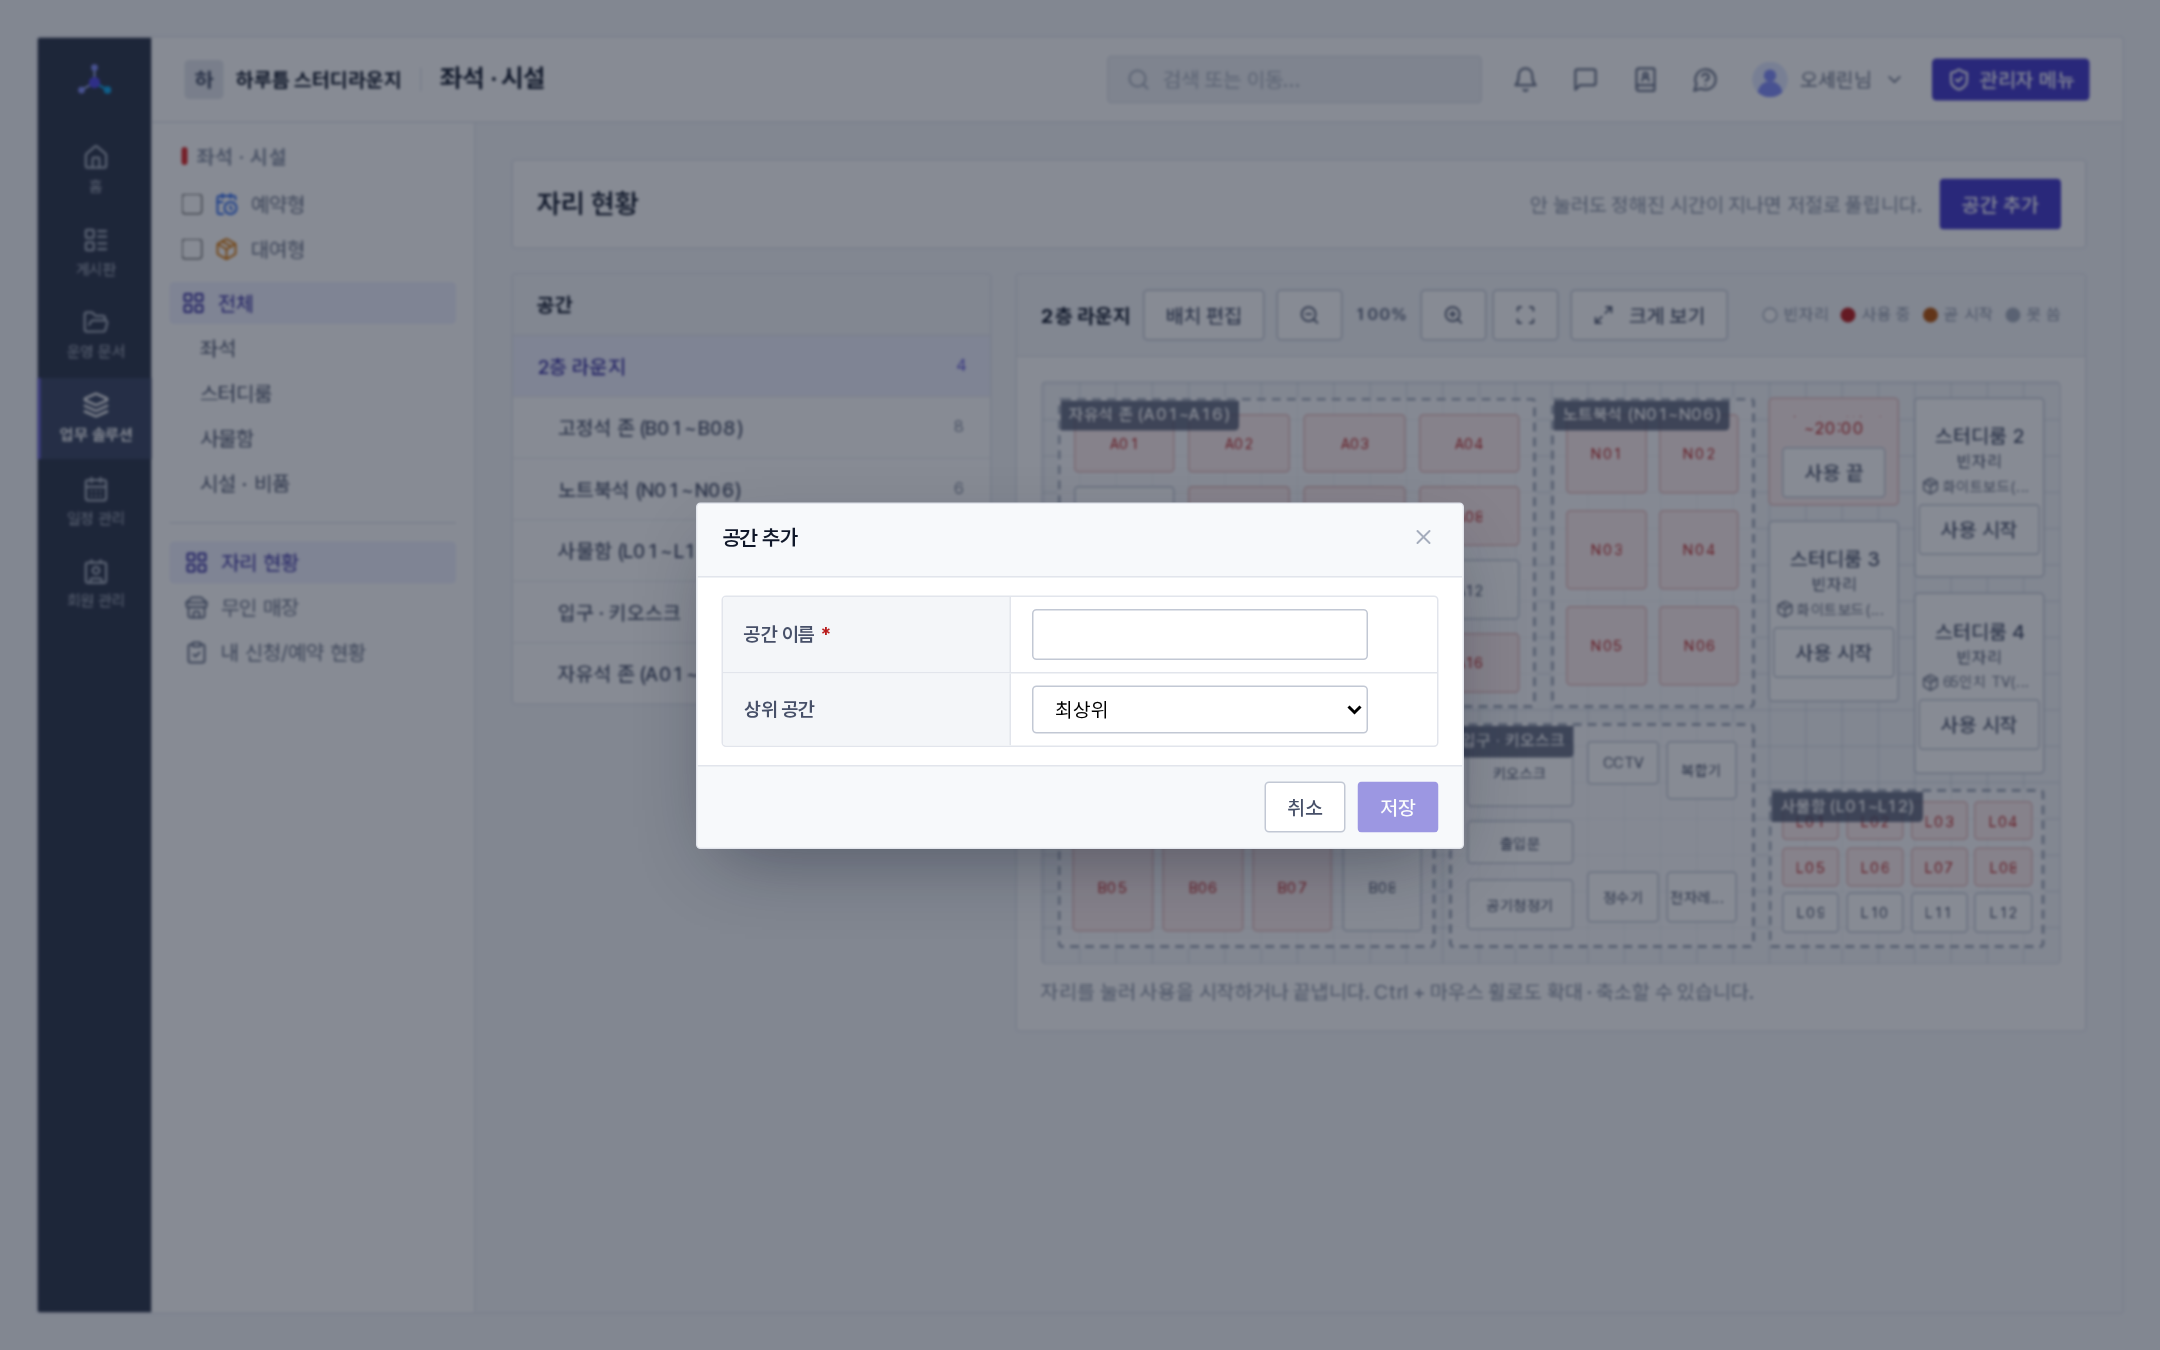Open 게시판 in the sidebar
Image resolution: width=2160 pixels, height=1350 pixels.
(95, 252)
